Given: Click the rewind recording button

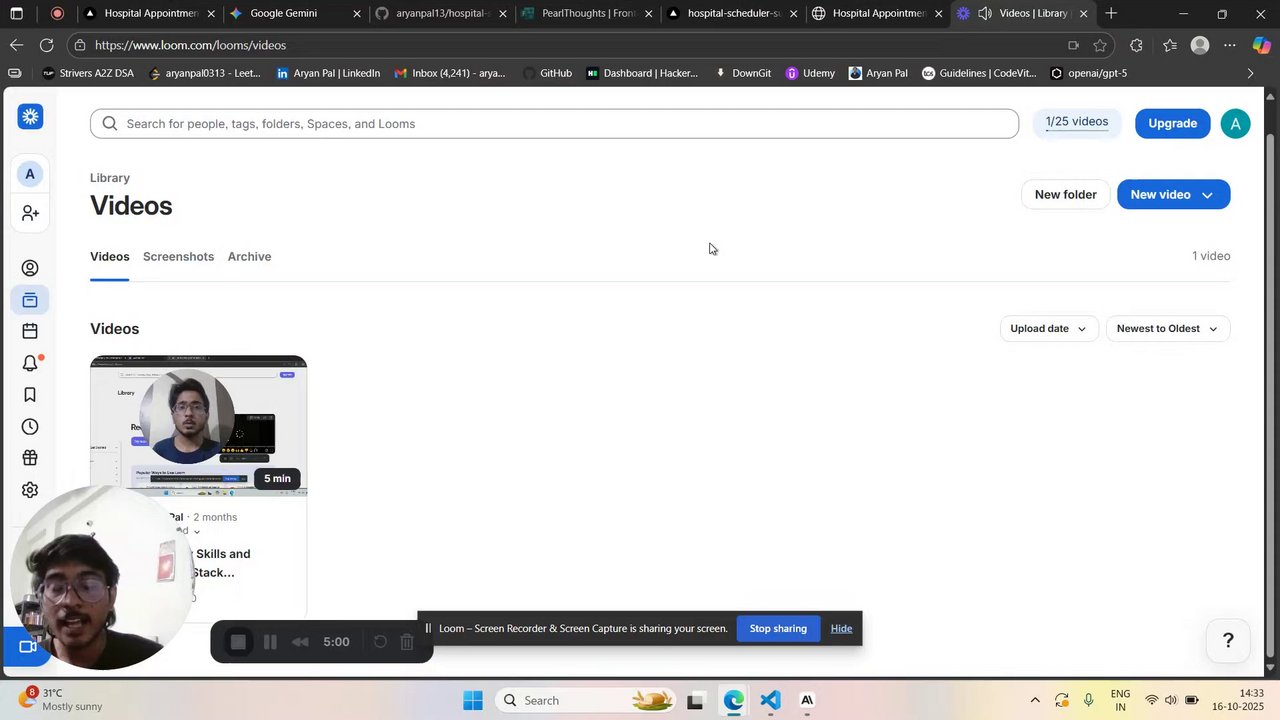Looking at the screenshot, I should pyautogui.click(x=300, y=642).
